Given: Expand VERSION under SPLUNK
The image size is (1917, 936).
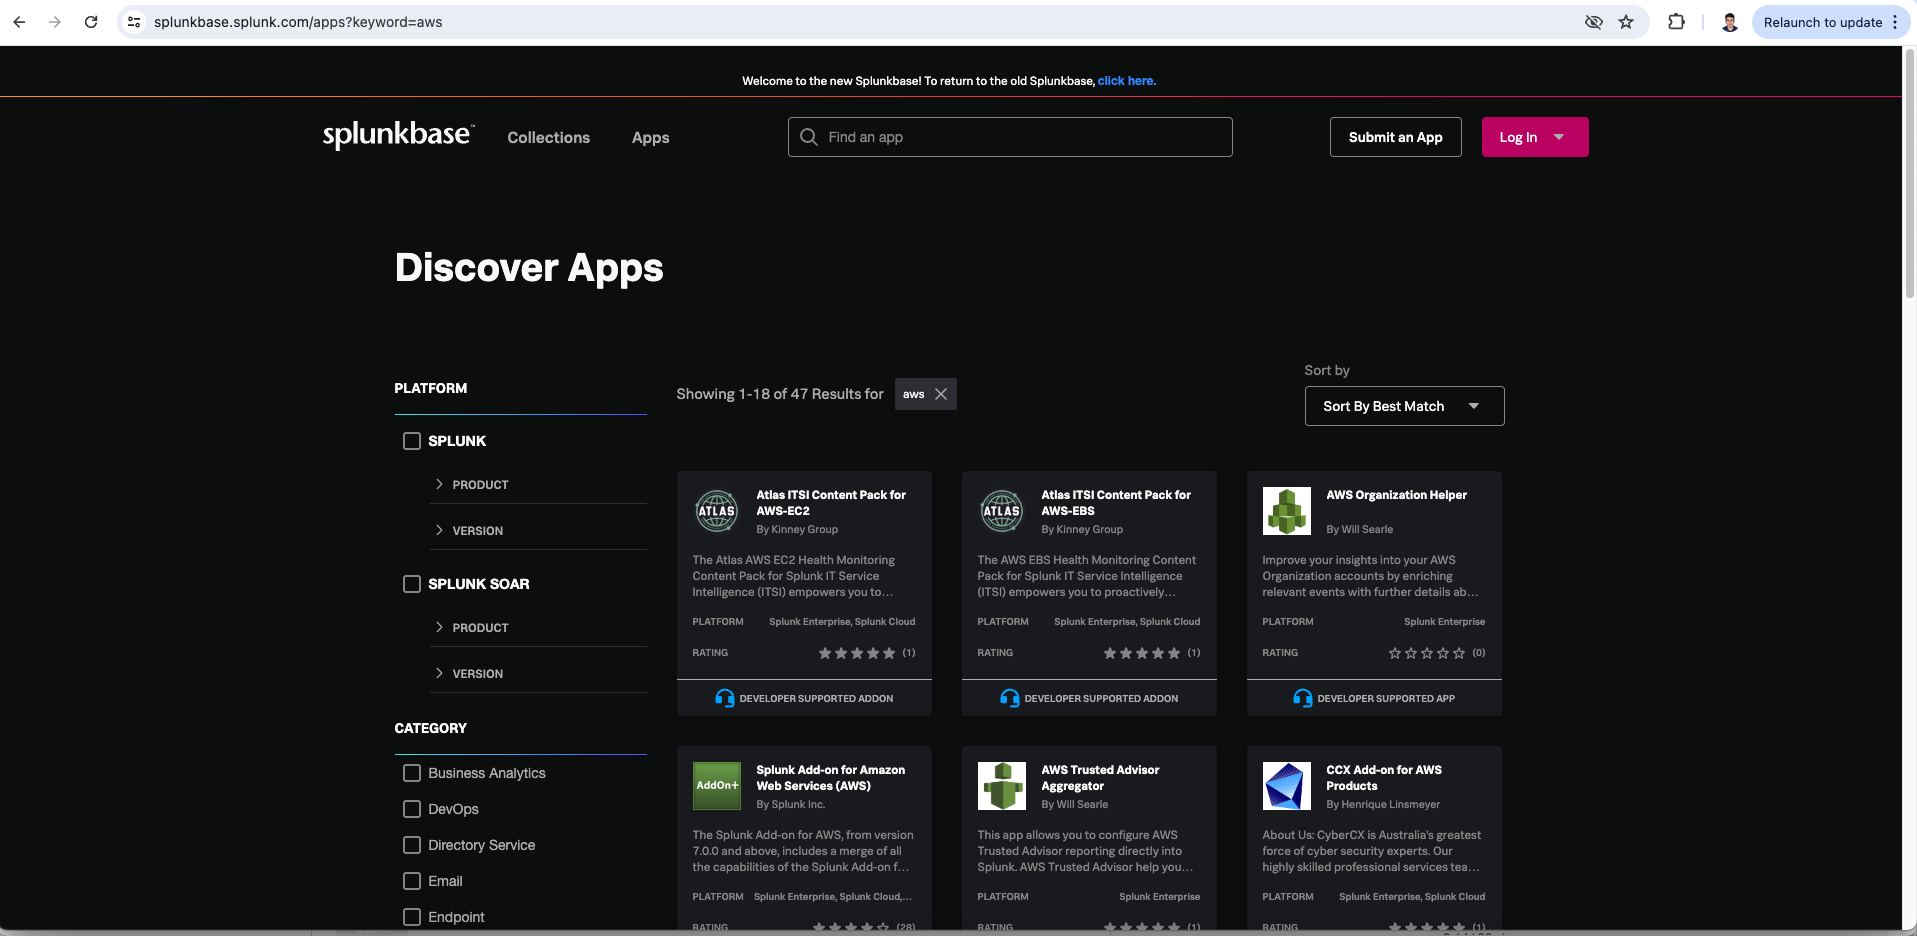Looking at the screenshot, I should (538, 530).
